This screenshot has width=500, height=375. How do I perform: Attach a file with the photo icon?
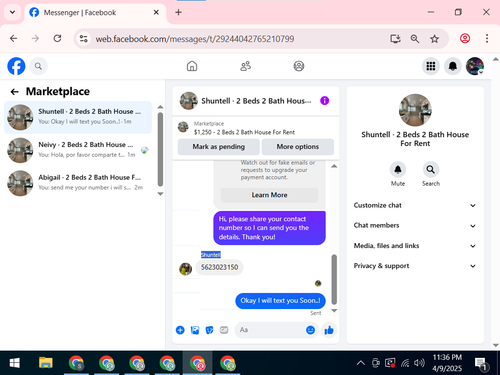195,330
